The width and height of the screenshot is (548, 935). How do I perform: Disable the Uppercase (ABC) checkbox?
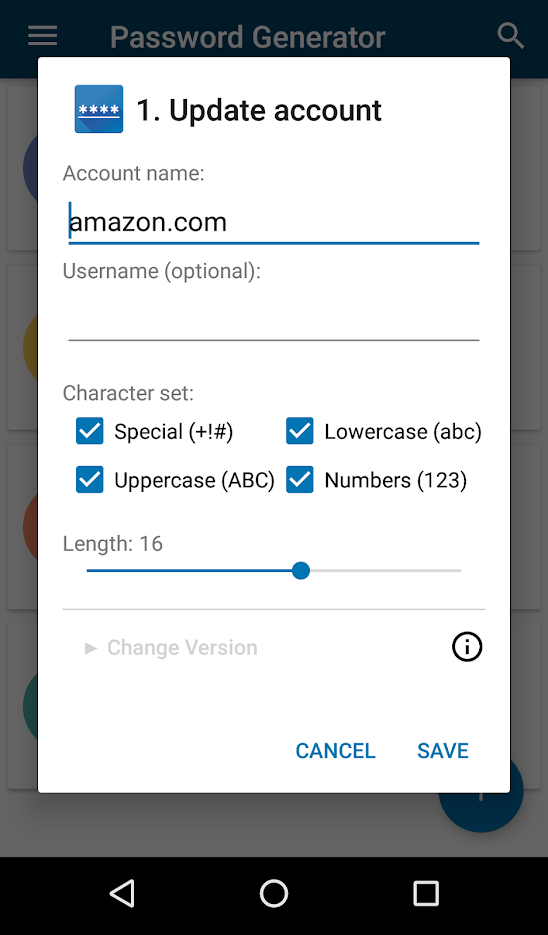[90, 479]
